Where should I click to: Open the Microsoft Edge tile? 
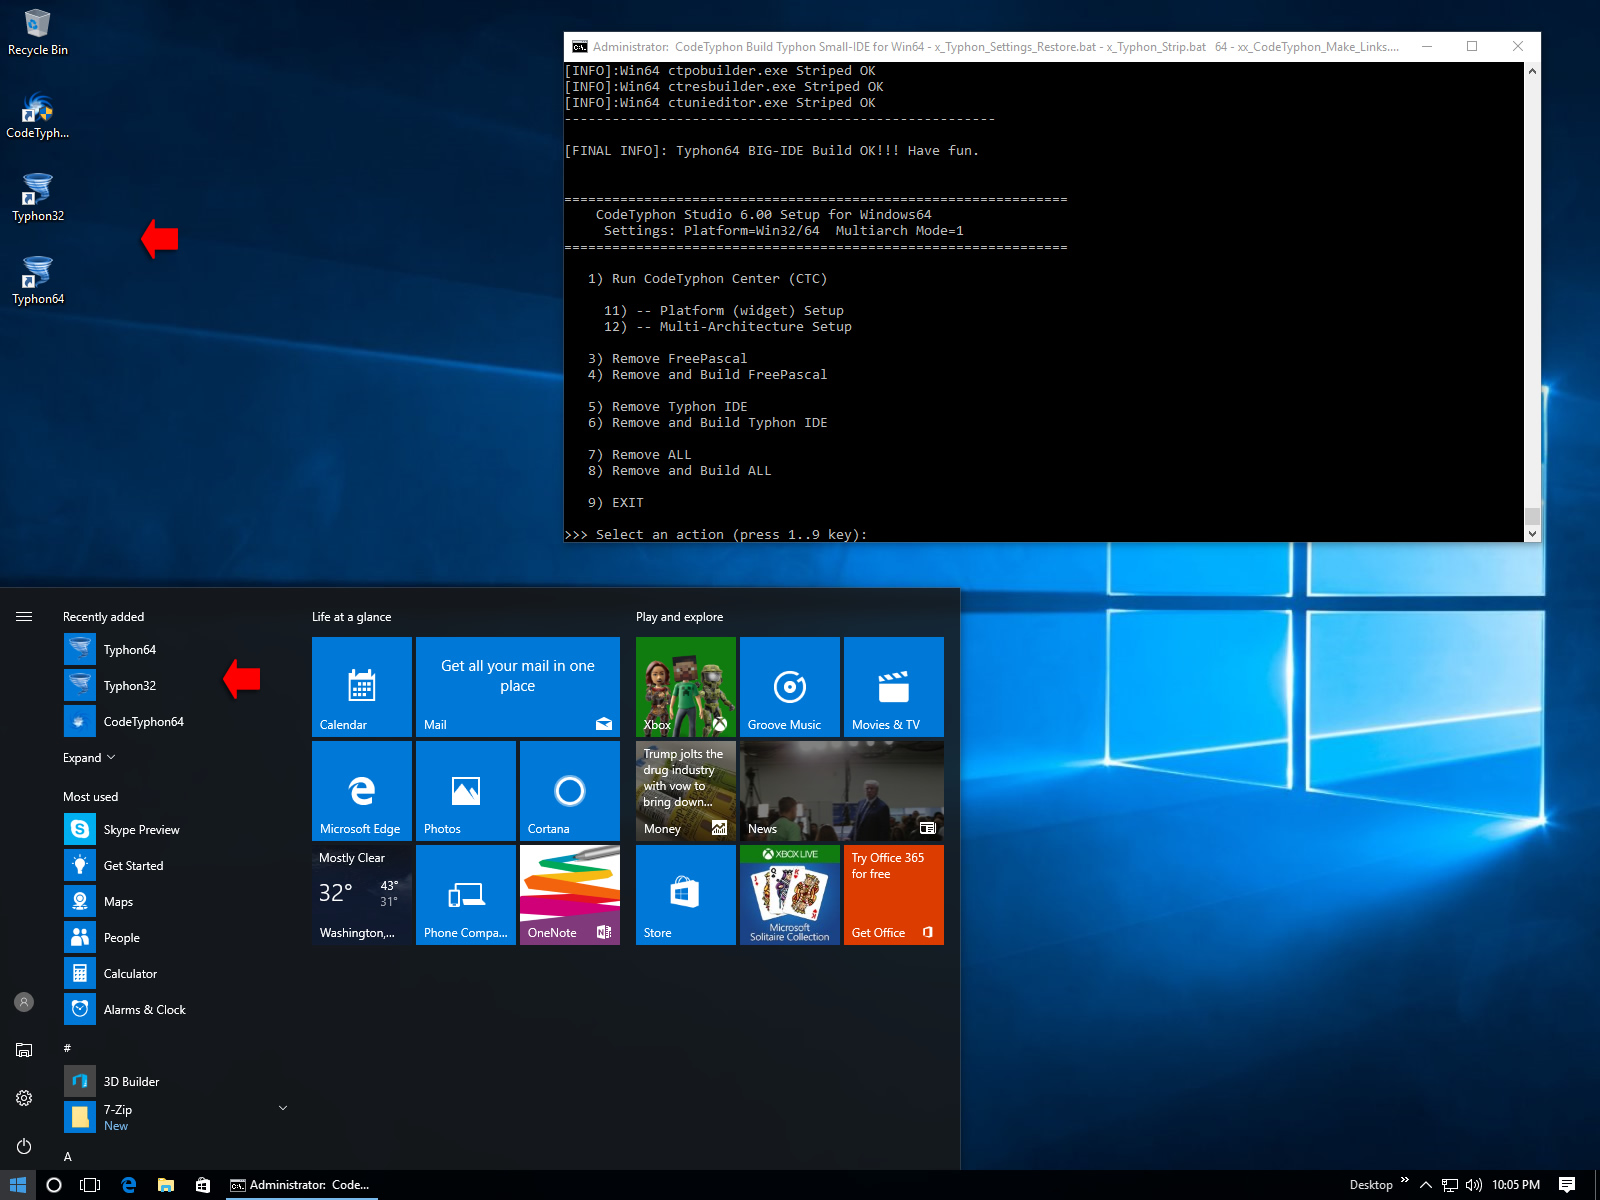[x=362, y=791]
